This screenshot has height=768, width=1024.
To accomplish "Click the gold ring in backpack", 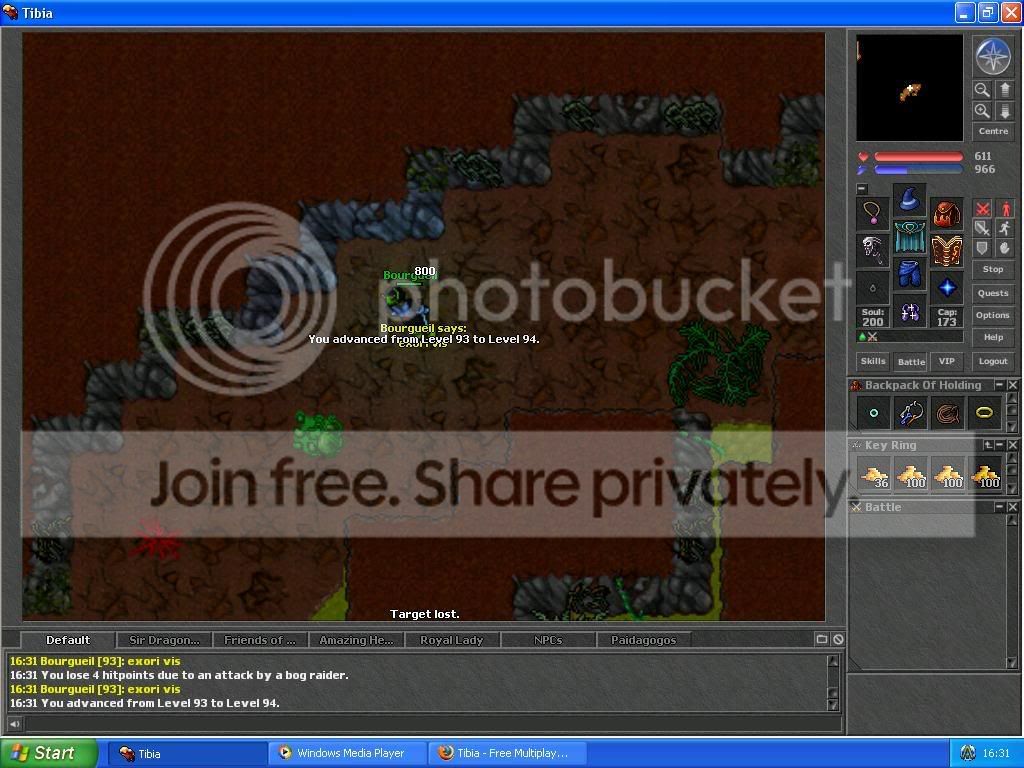I will (x=984, y=413).
